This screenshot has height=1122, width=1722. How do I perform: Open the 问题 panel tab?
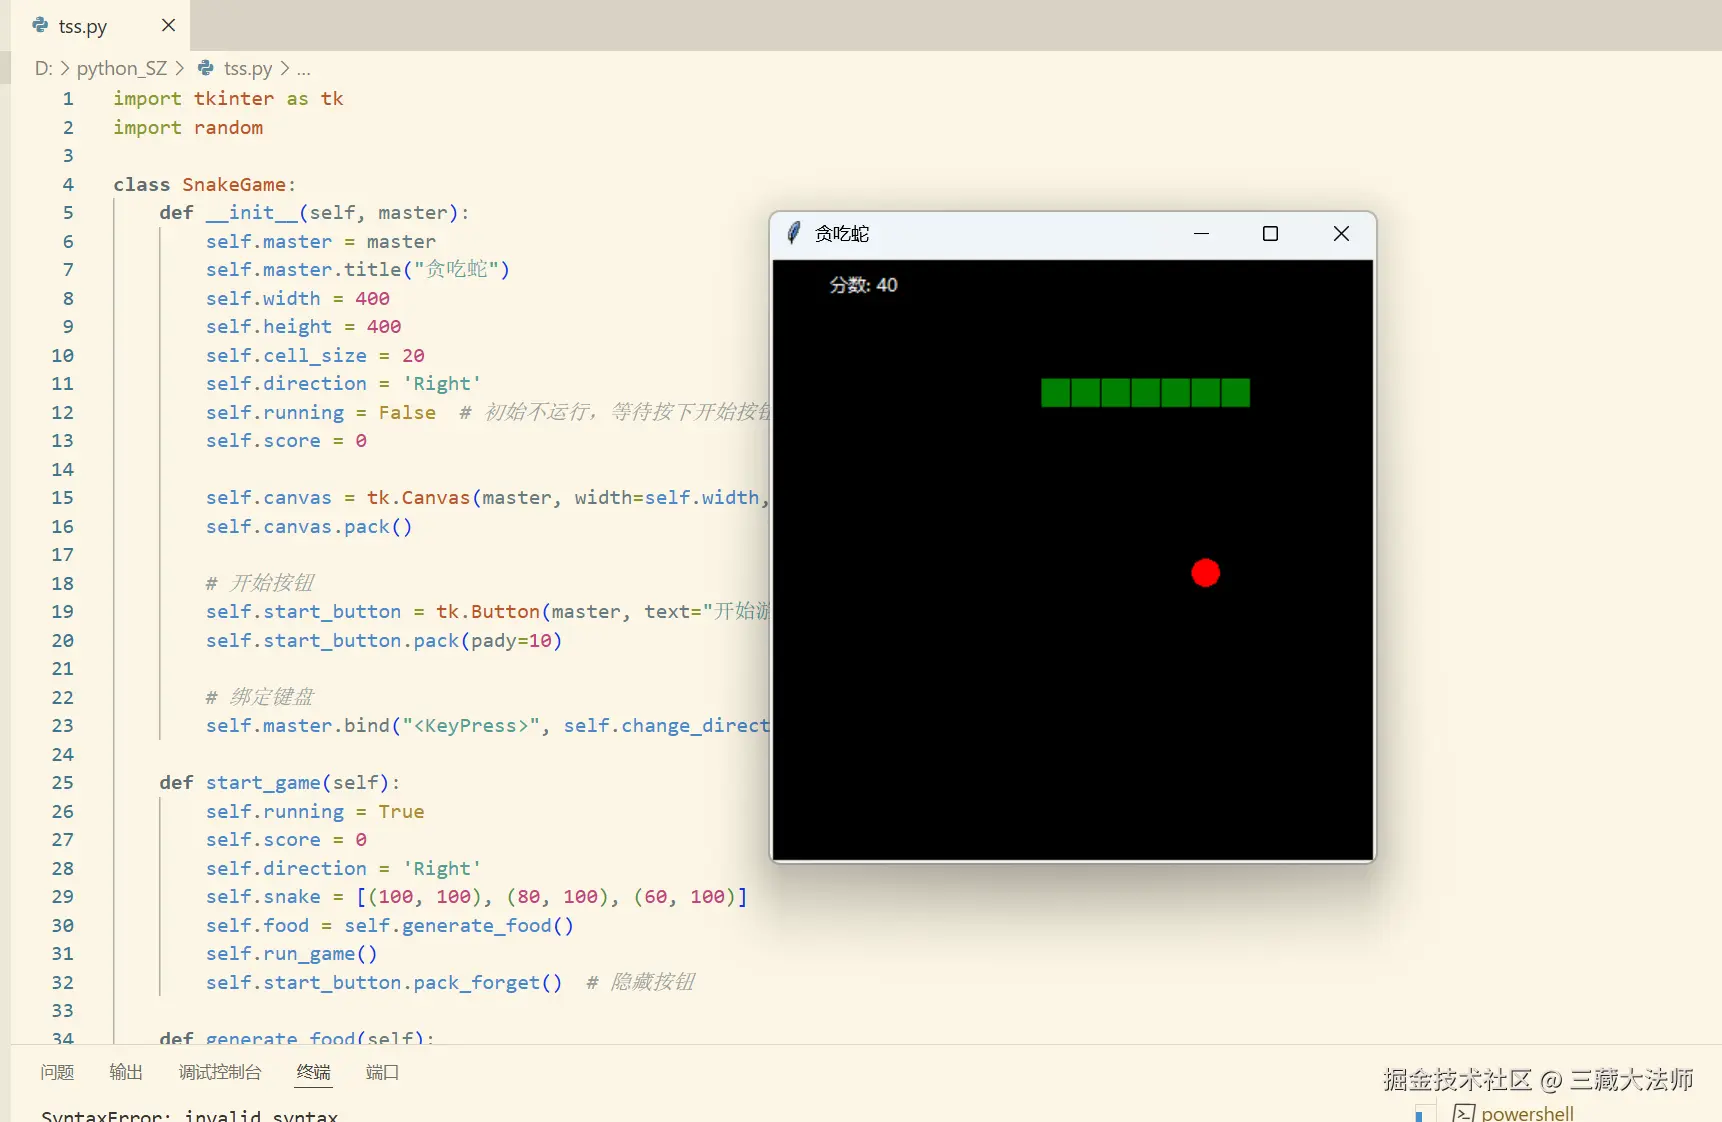point(57,1072)
